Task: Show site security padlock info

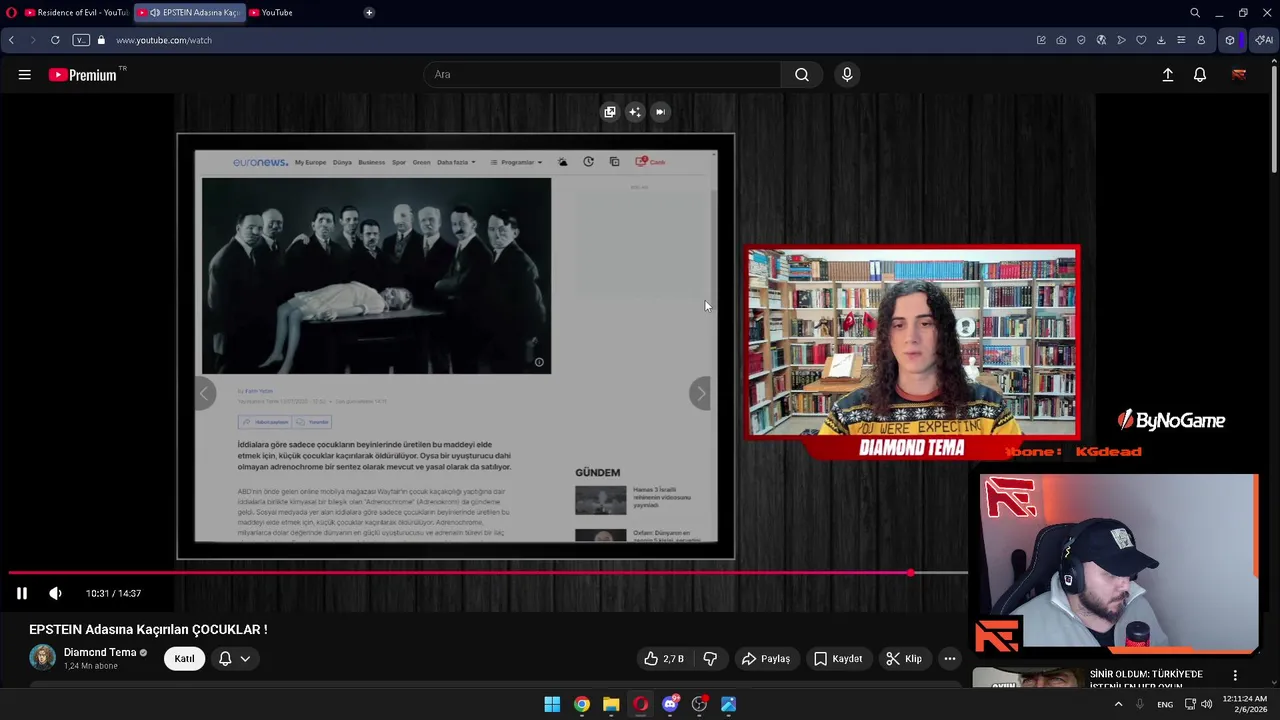Action: (101, 40)
